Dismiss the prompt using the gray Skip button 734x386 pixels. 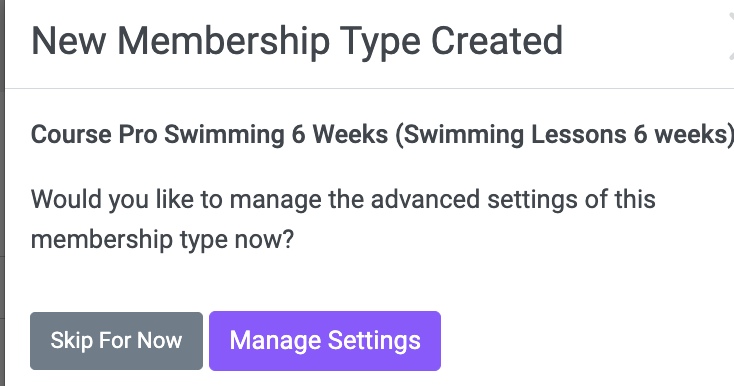(116, 341)
